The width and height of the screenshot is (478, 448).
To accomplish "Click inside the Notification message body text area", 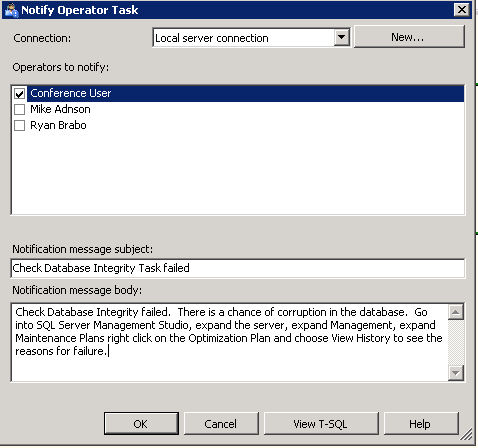I will (230, 342).
